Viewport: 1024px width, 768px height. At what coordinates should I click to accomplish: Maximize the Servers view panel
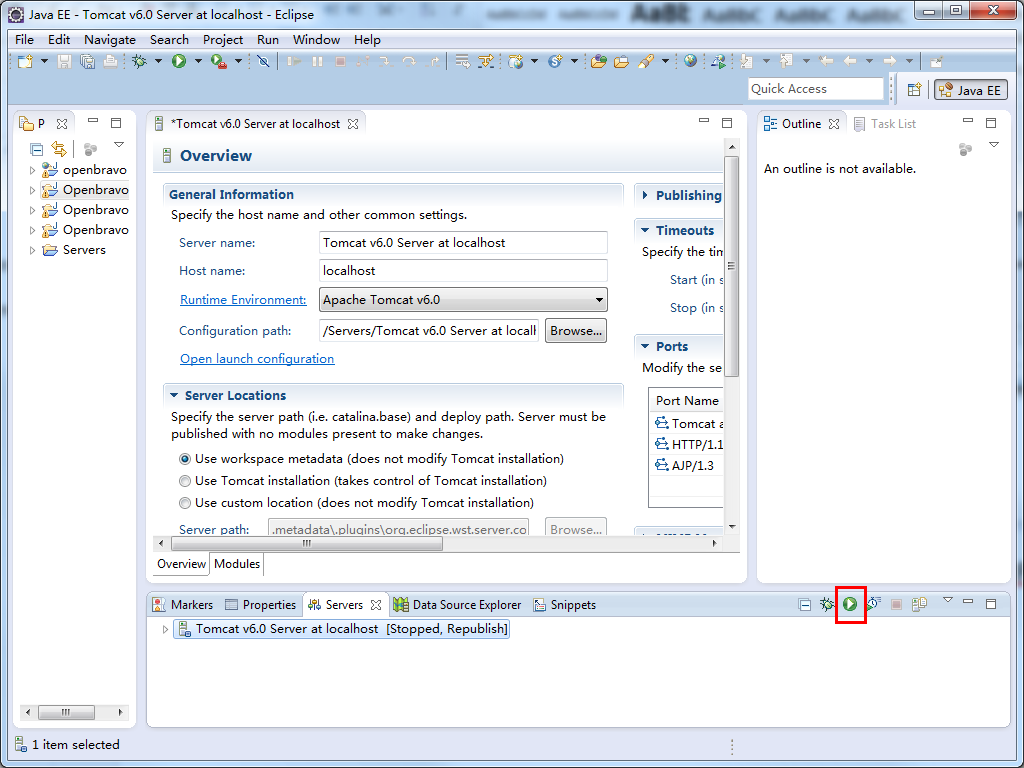(991, 604)
